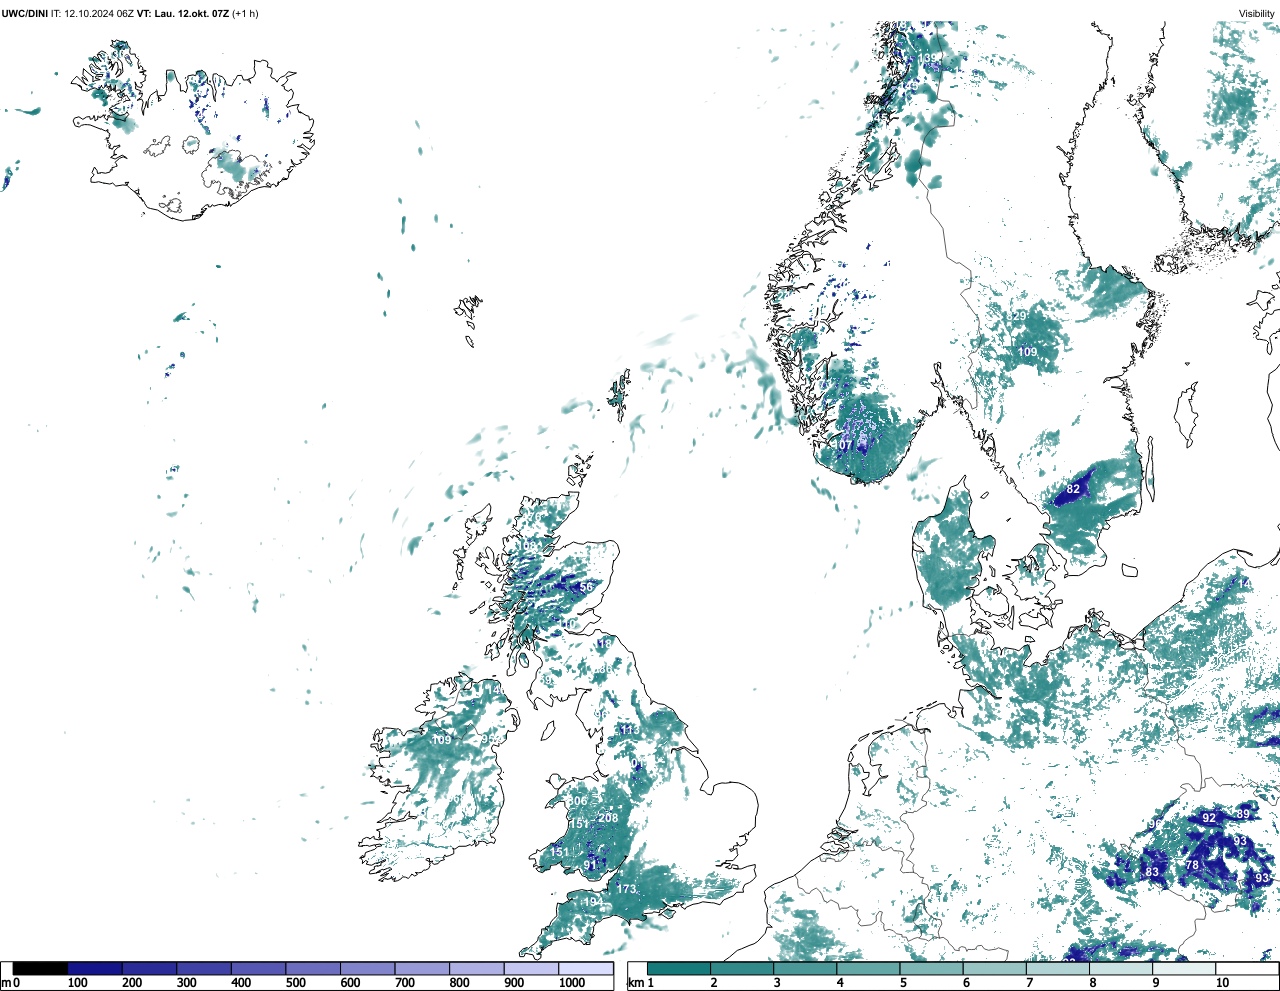This screenshot has height=991, width=1280.
Task: Click the 800–900 m legend swatch
Action: point(476,969)
